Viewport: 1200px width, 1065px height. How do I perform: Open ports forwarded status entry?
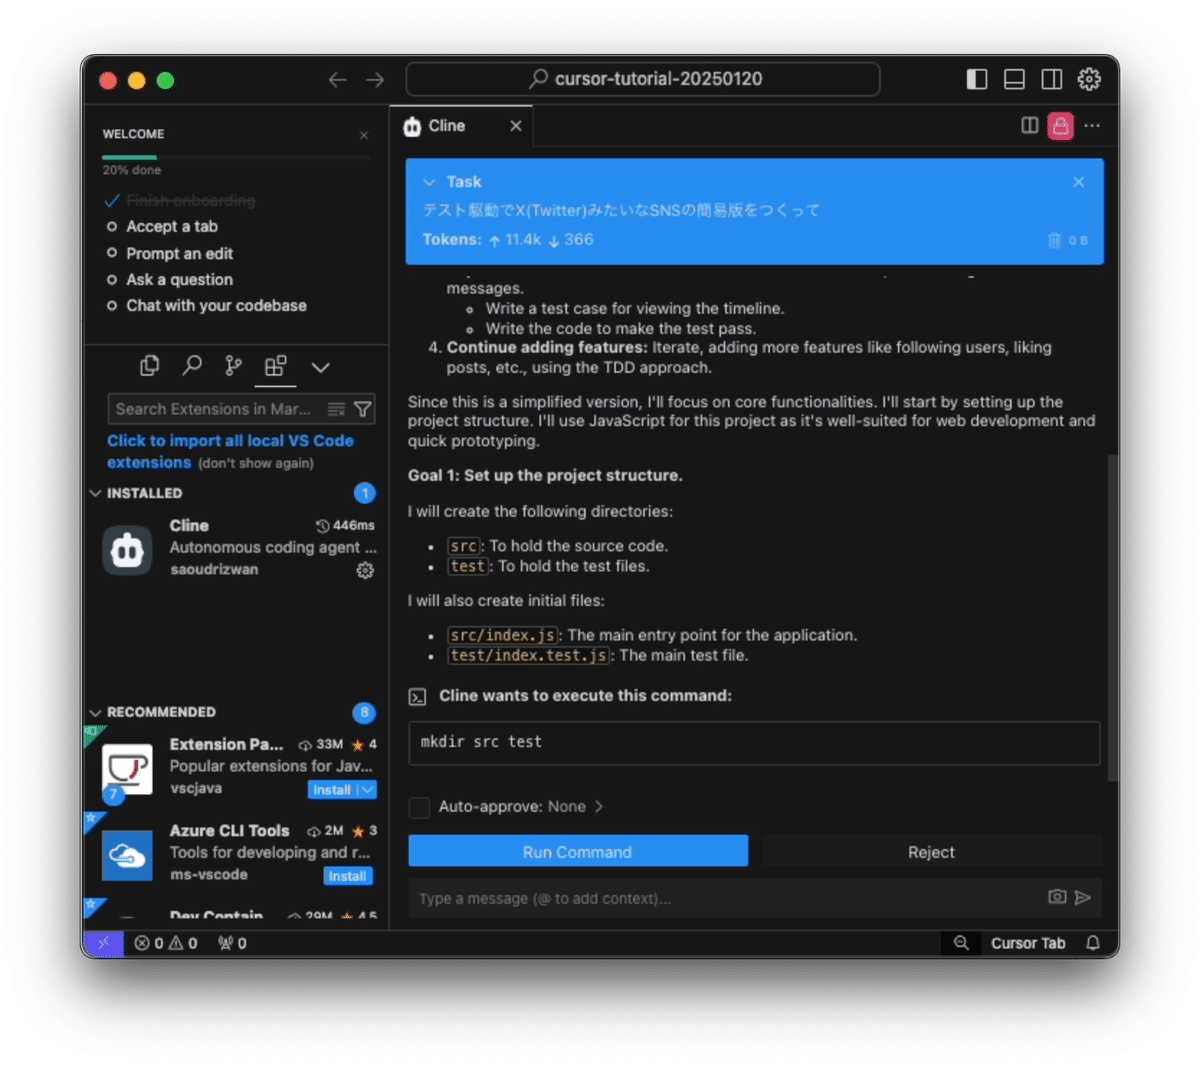point(232,943)
